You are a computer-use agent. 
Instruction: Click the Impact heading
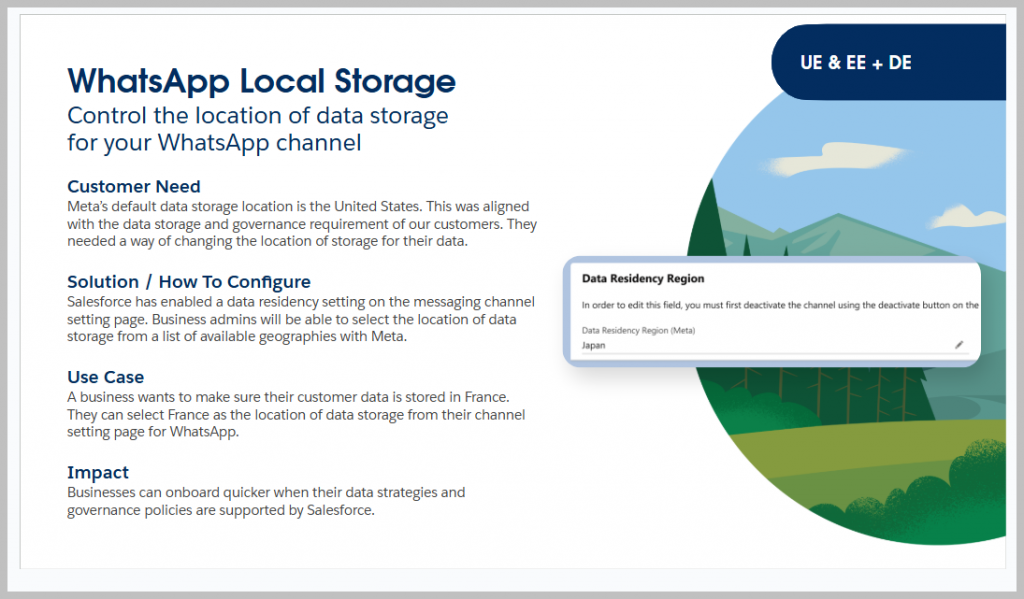(x=98, y=472)
